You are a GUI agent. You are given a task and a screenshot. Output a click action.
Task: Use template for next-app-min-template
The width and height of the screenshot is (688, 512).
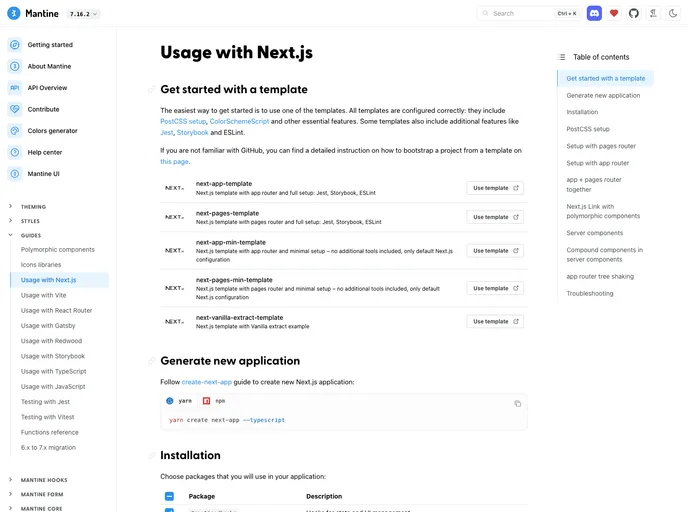(495, 251)
